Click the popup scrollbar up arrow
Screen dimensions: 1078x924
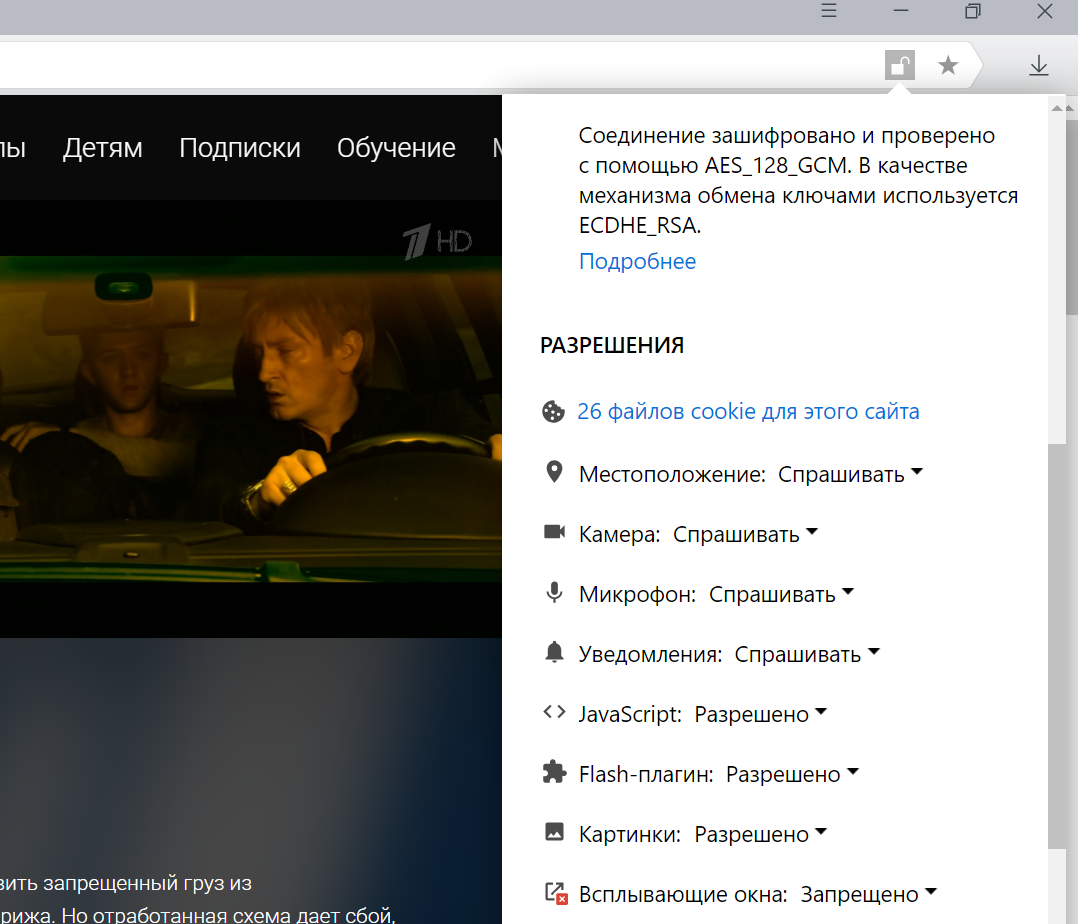pos(1058,108)
